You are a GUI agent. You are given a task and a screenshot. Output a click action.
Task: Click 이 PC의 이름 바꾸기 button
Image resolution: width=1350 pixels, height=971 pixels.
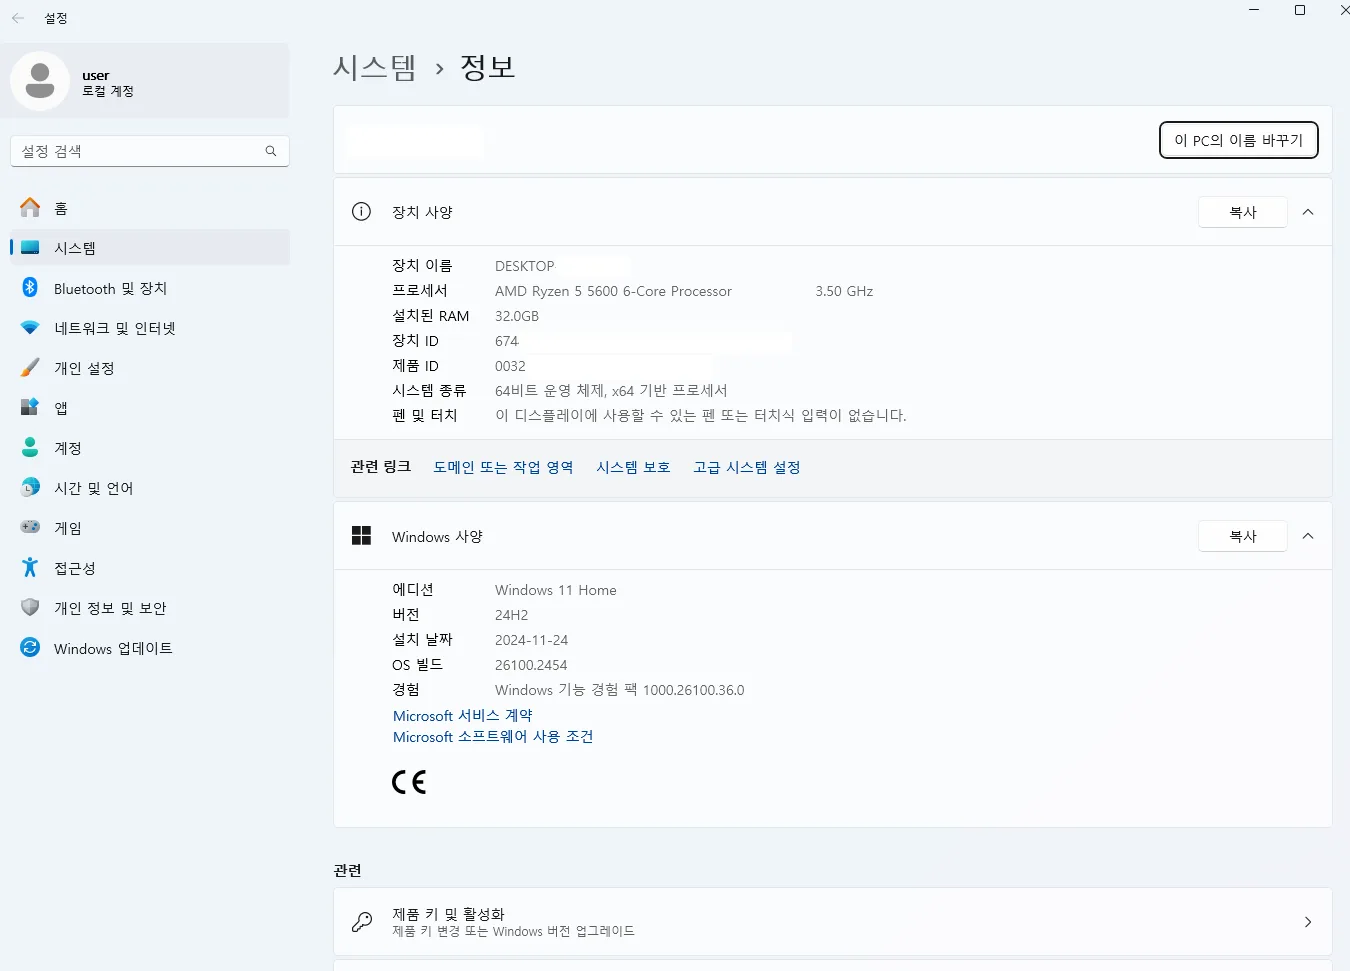click(x=1238, y=140)
